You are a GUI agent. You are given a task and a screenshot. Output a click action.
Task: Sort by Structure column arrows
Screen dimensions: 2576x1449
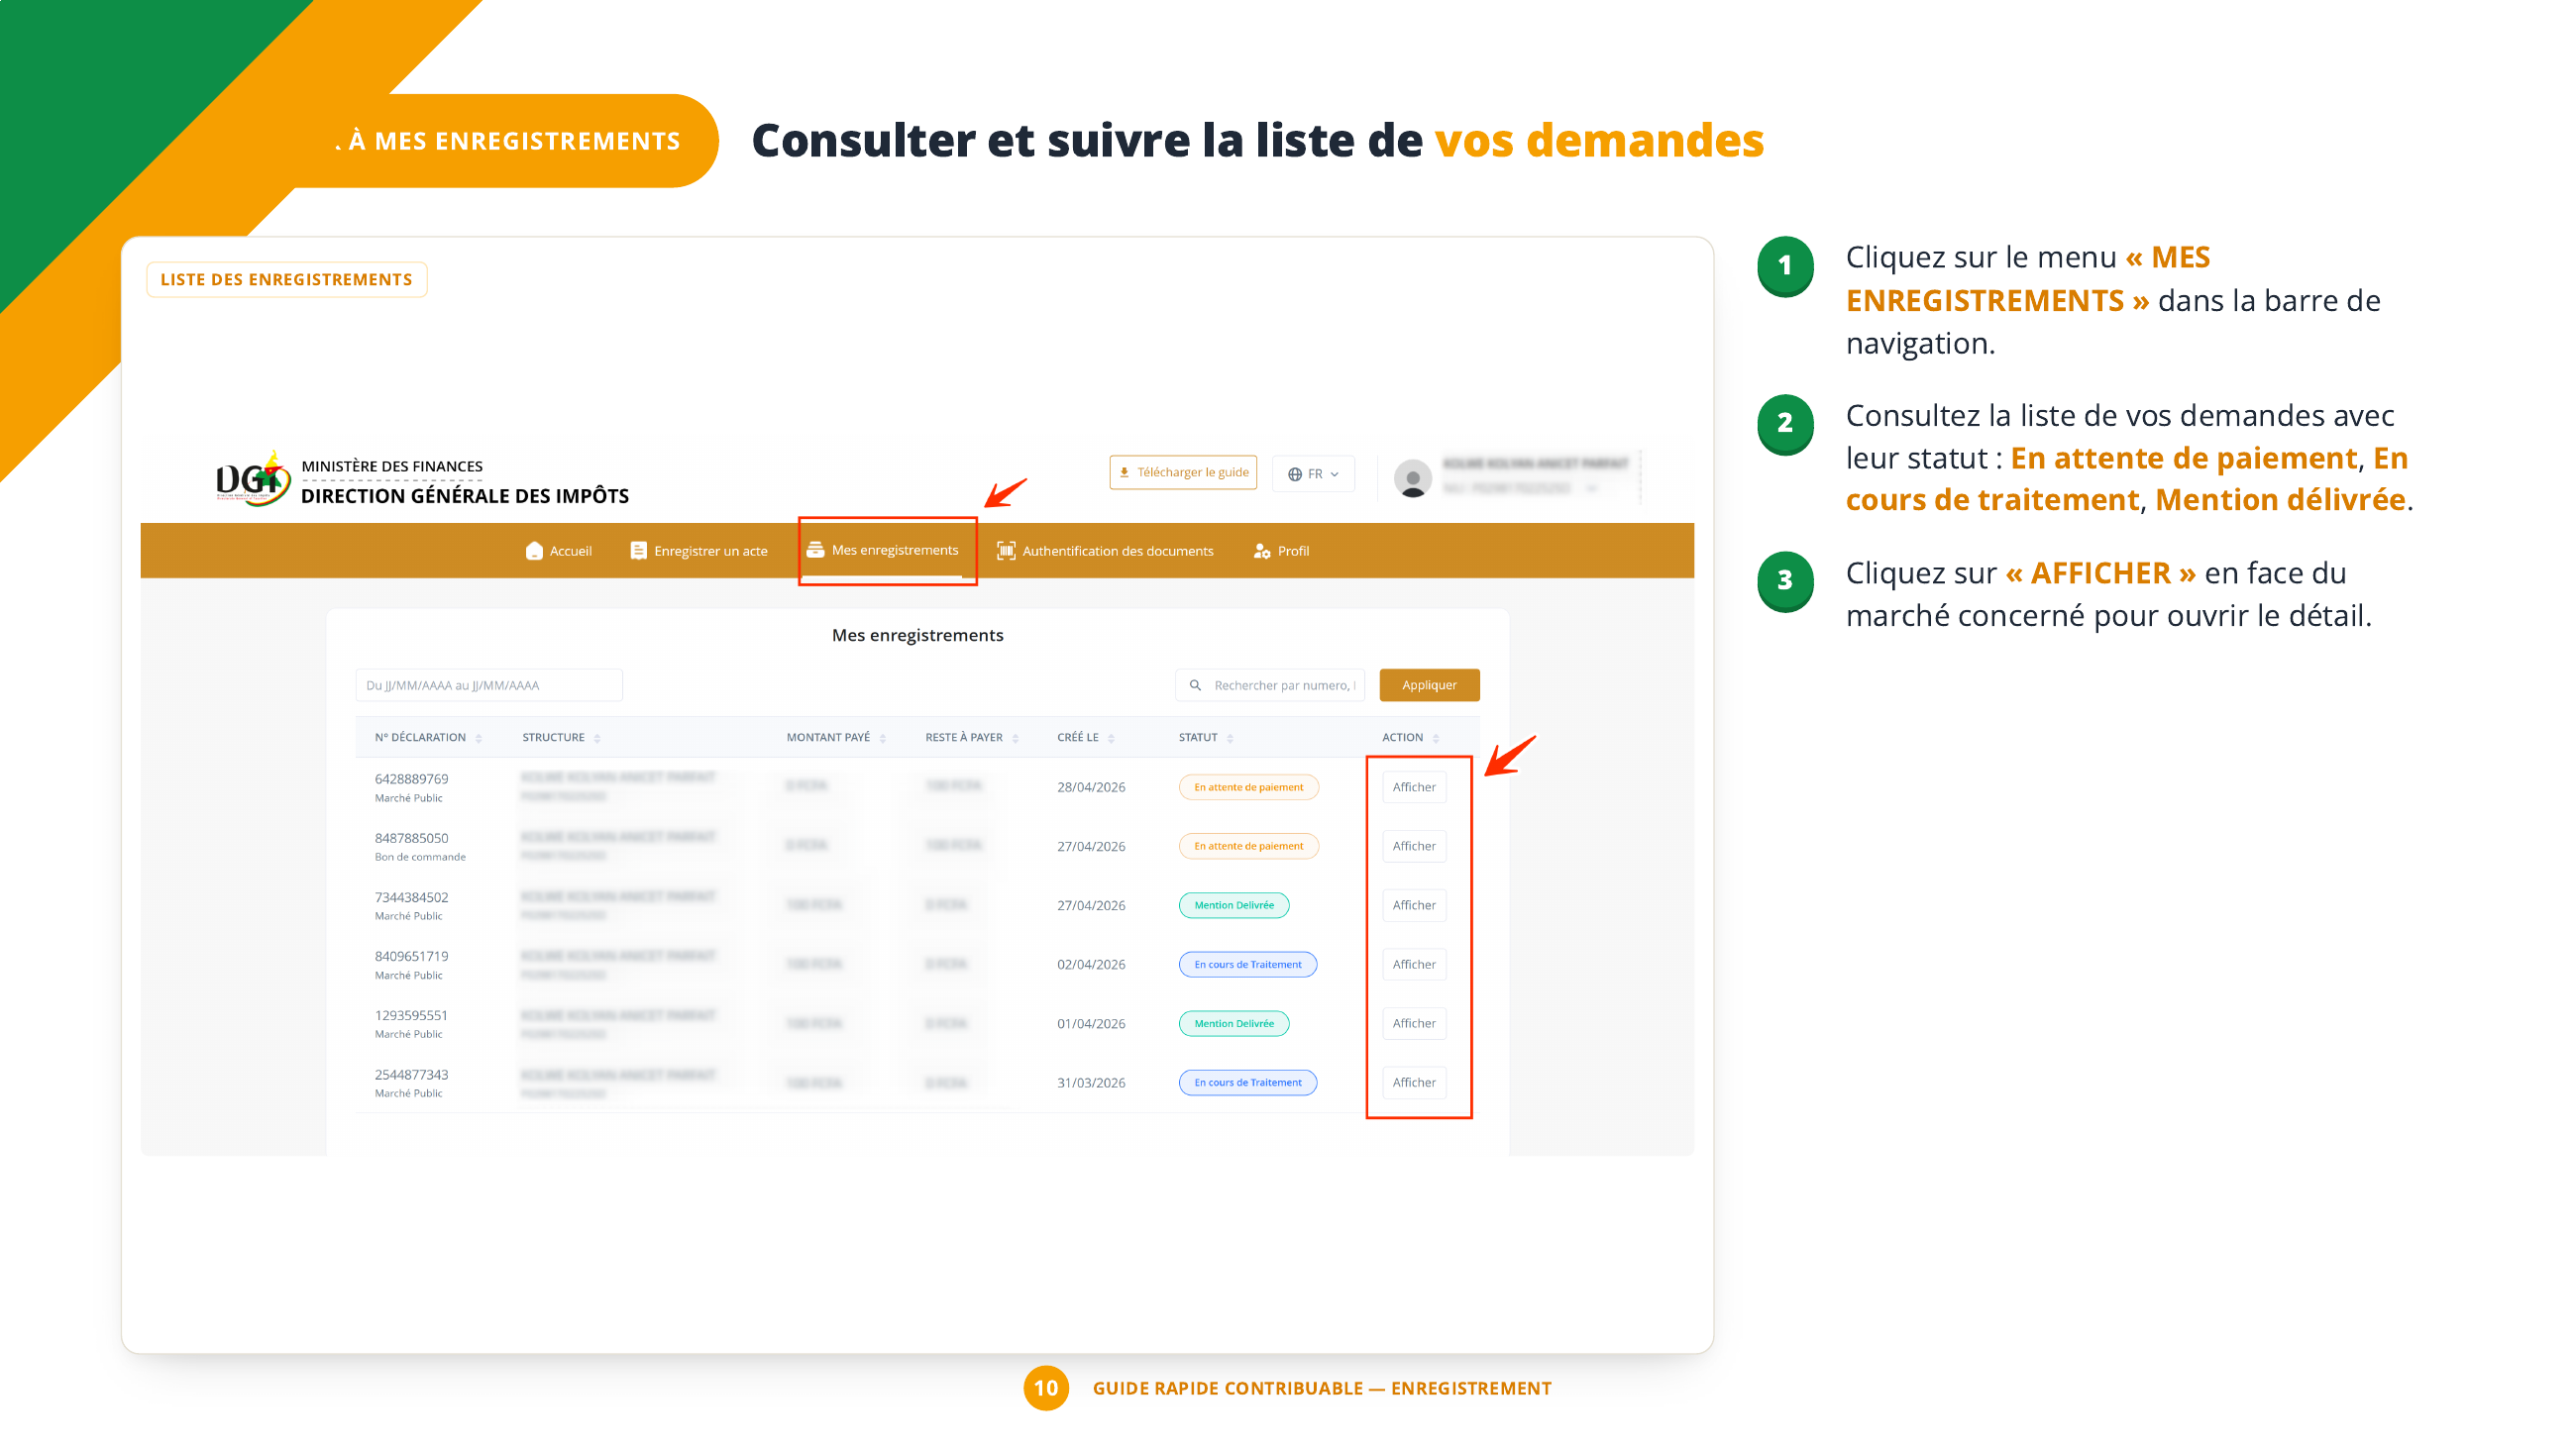point(597,738)
